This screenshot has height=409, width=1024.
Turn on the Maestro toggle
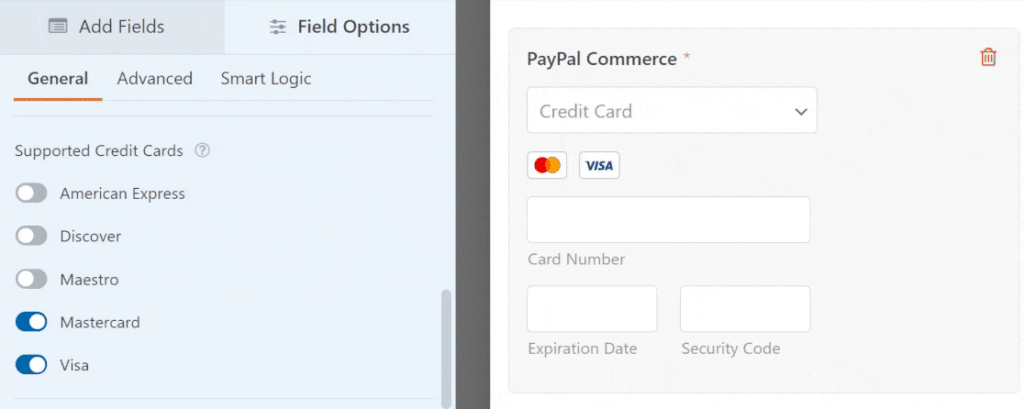click(x=31, y=279)
